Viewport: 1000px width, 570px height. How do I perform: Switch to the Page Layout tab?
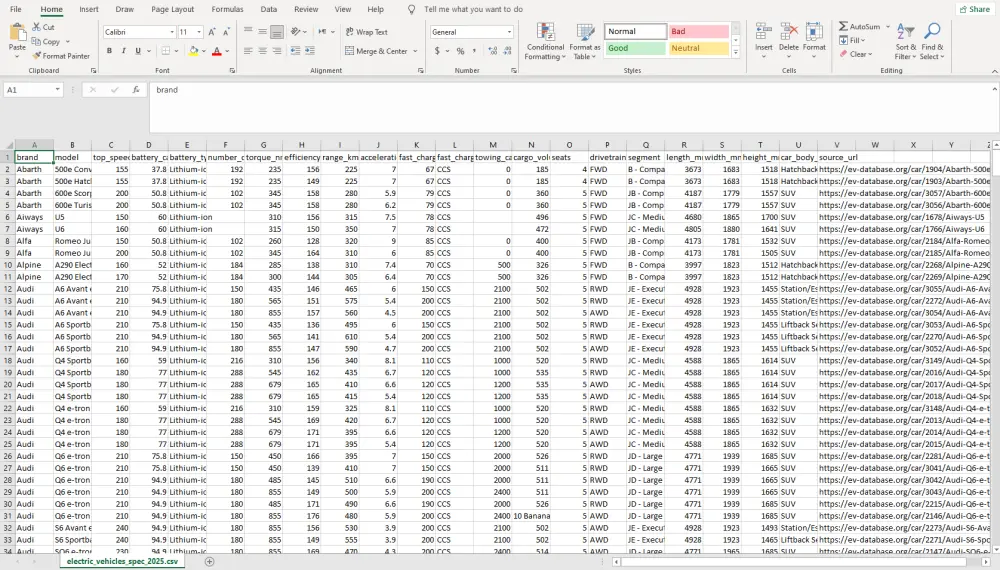[172, 10]
